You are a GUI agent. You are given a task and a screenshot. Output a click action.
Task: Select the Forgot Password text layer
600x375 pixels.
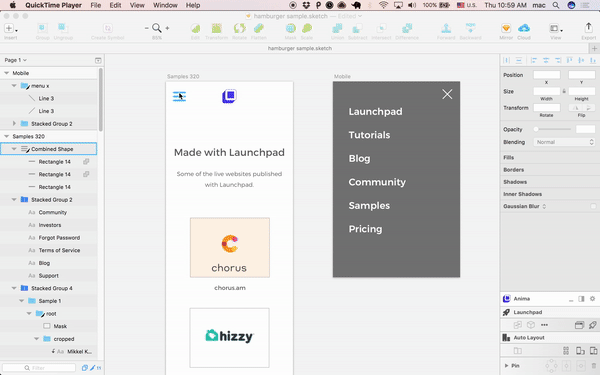point(59,238)
